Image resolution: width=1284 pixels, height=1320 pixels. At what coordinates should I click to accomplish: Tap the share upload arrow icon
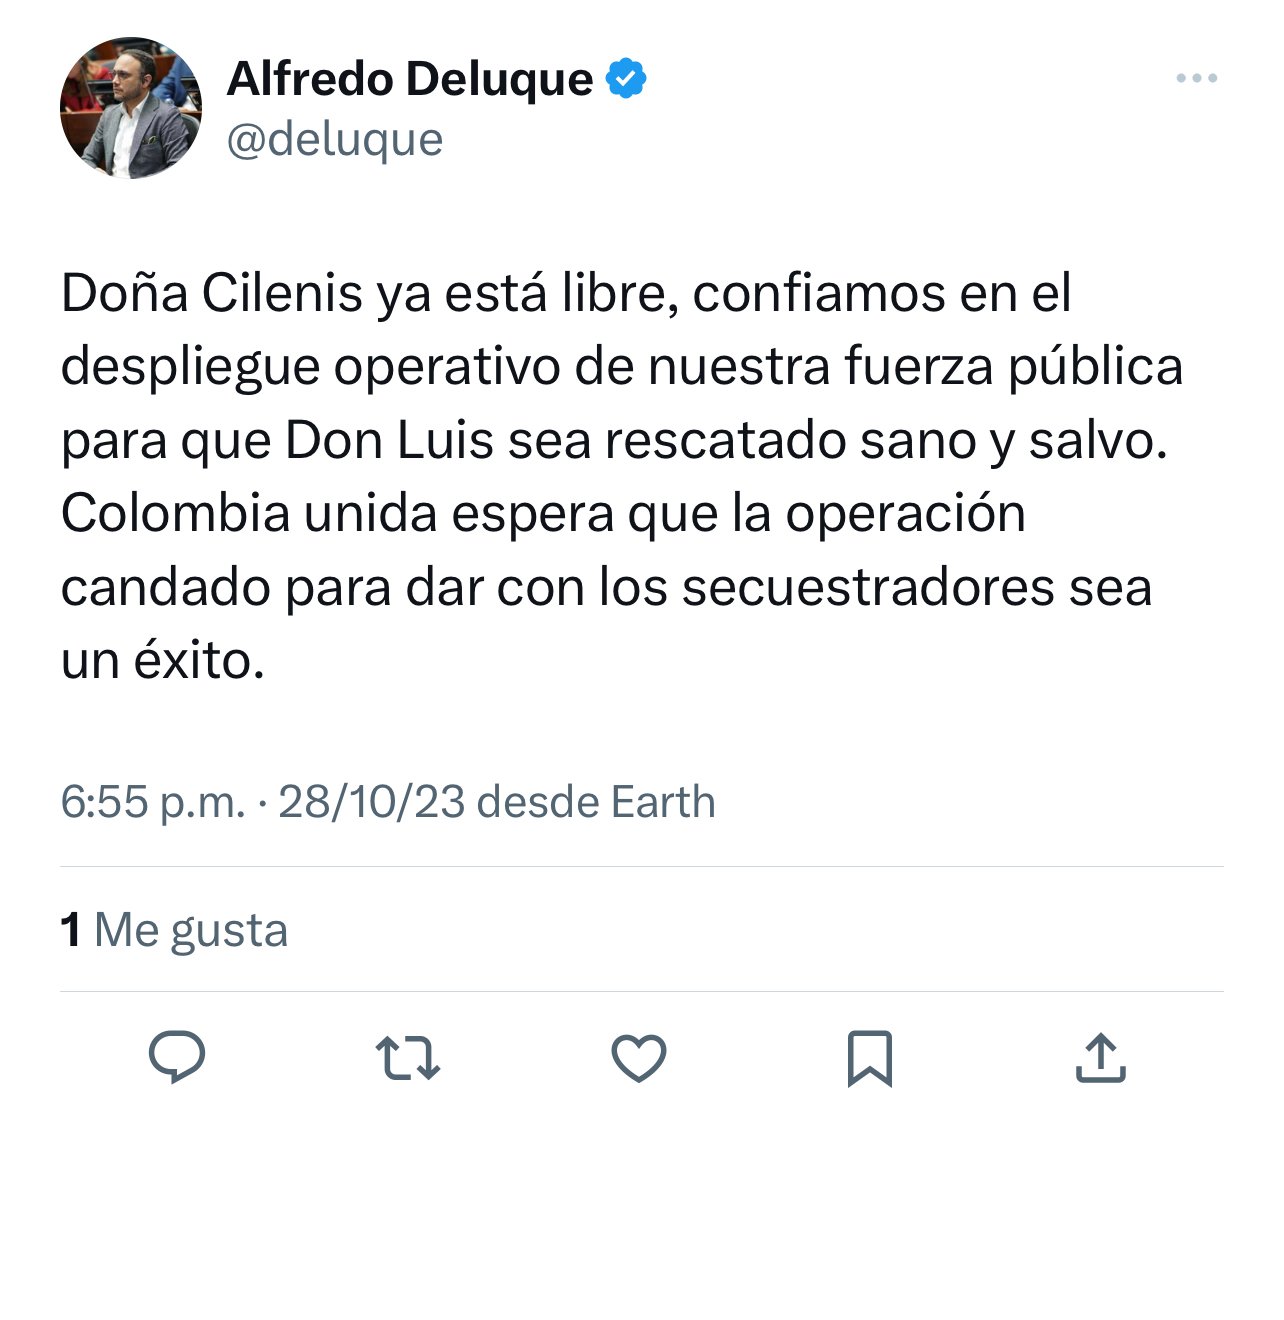[x=1100, y=1058]
